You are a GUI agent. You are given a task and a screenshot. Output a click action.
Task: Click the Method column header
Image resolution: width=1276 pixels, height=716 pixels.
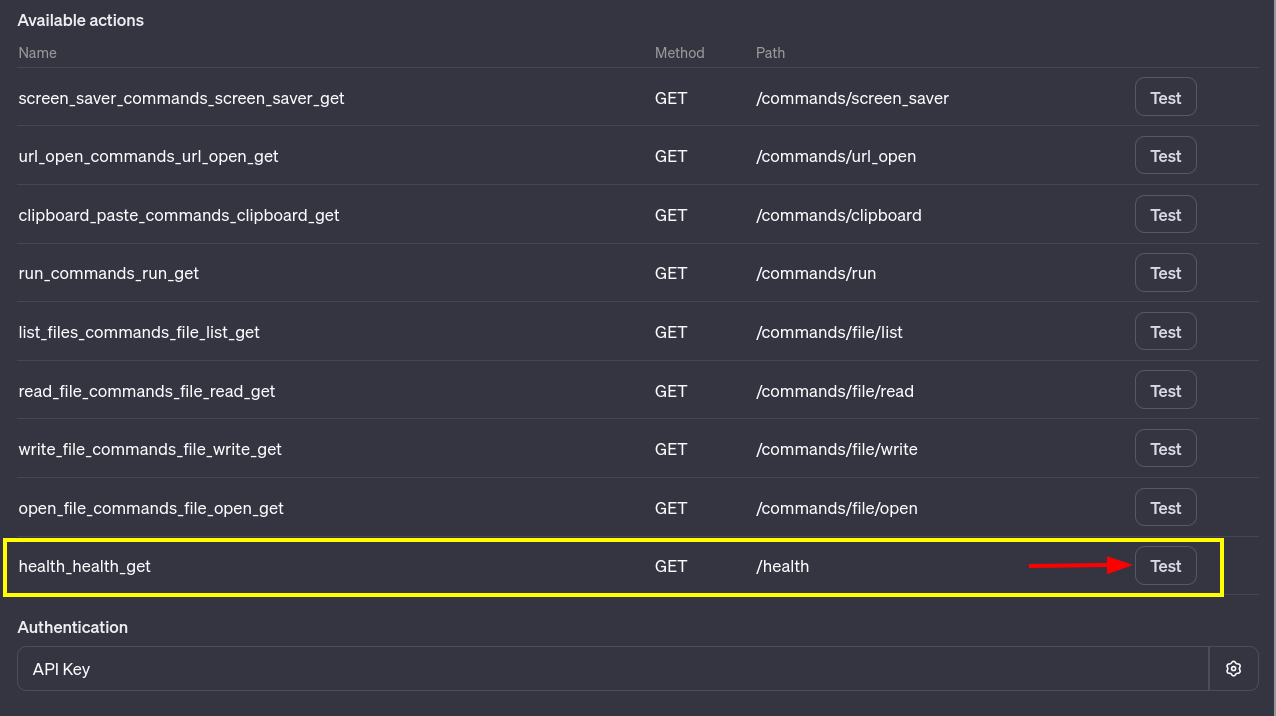coord(679,52)
